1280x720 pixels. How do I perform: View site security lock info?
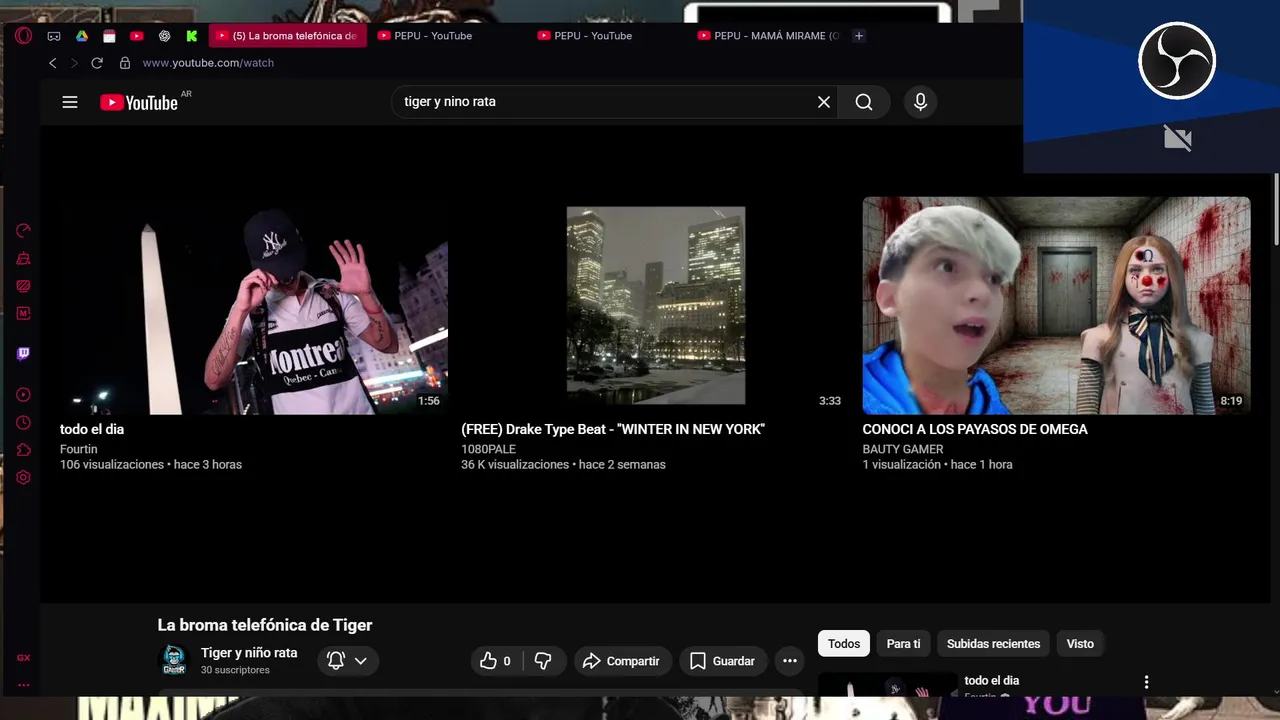125,63
